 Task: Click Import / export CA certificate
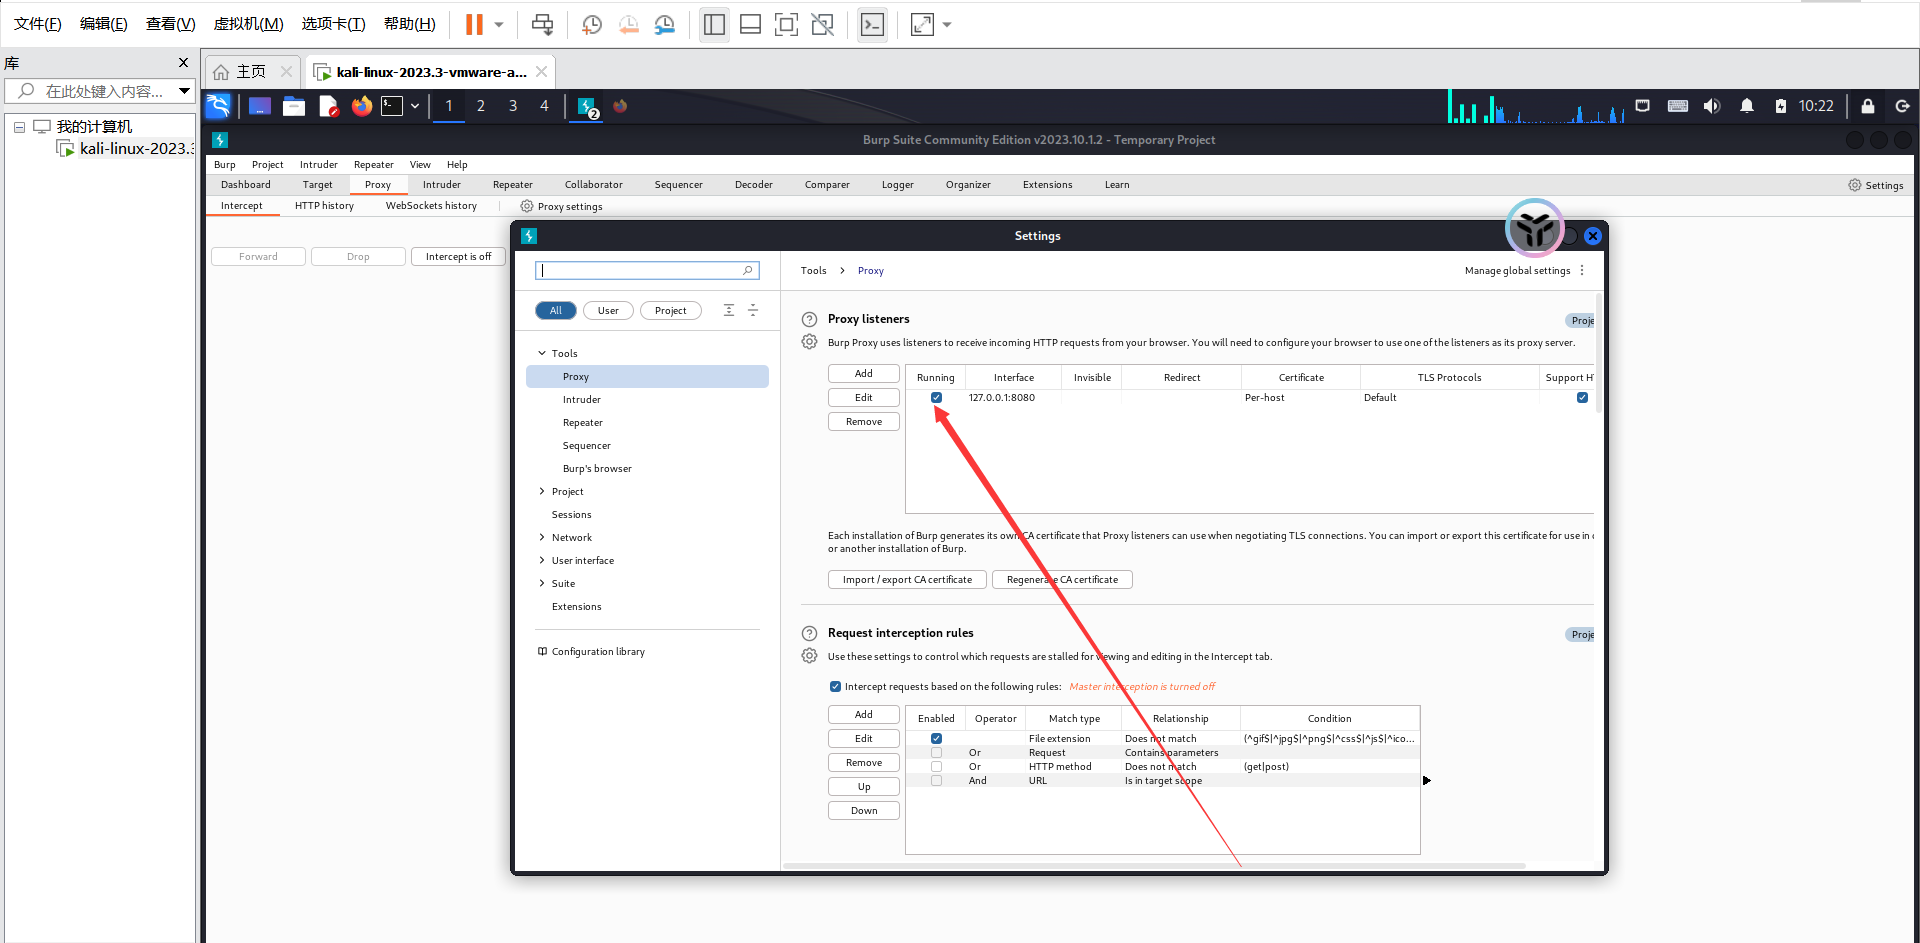click(907, 580)
